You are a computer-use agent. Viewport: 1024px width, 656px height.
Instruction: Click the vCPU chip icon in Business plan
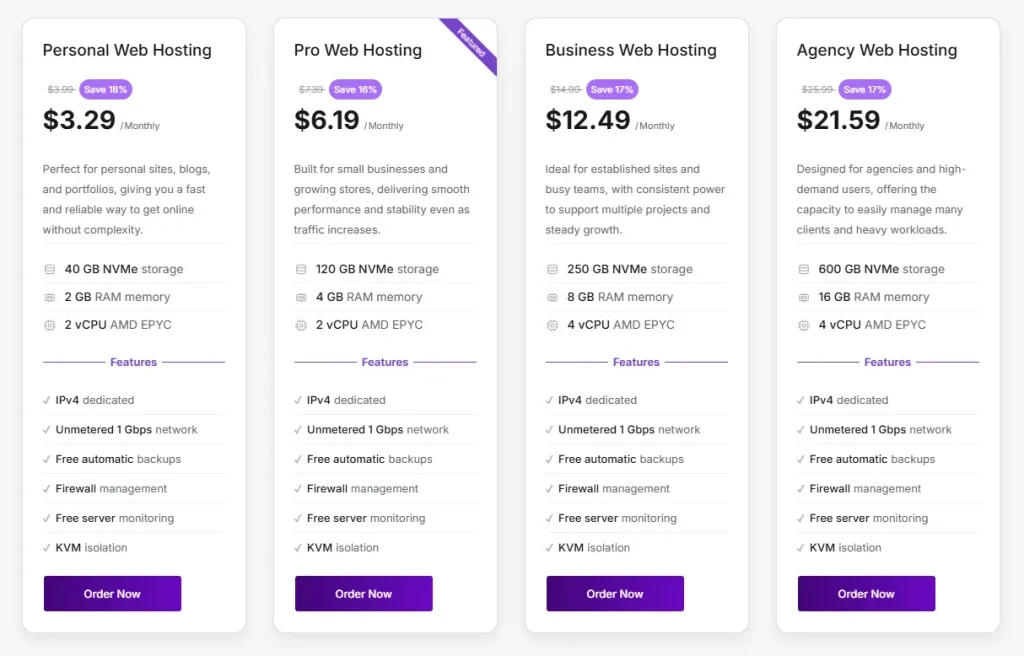pyautogui.click(x=552, y=325)
